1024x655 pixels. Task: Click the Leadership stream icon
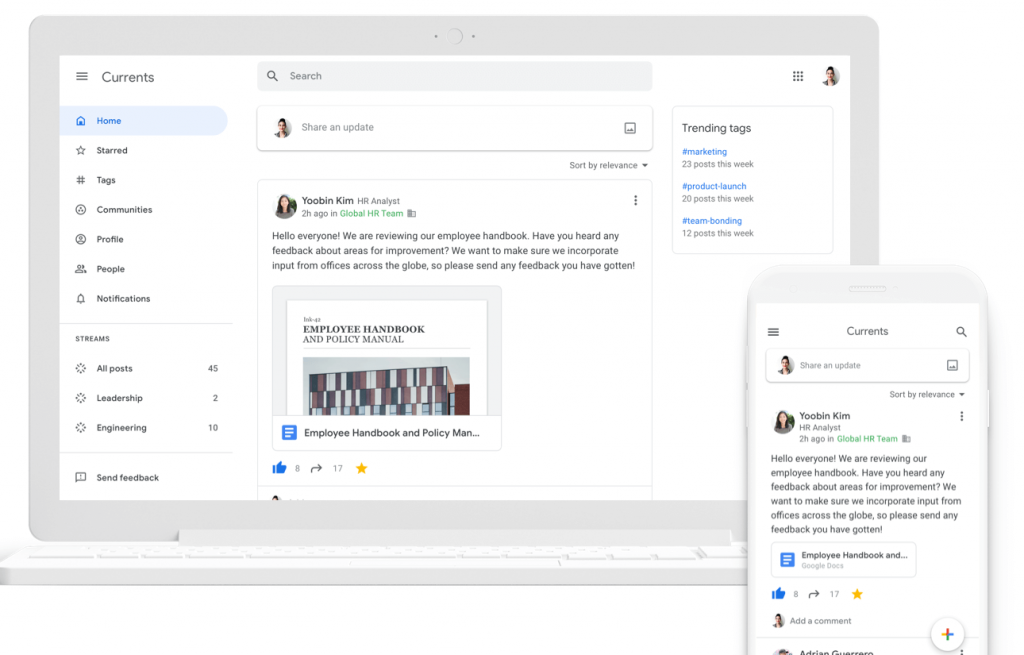[x=81, y=398]
